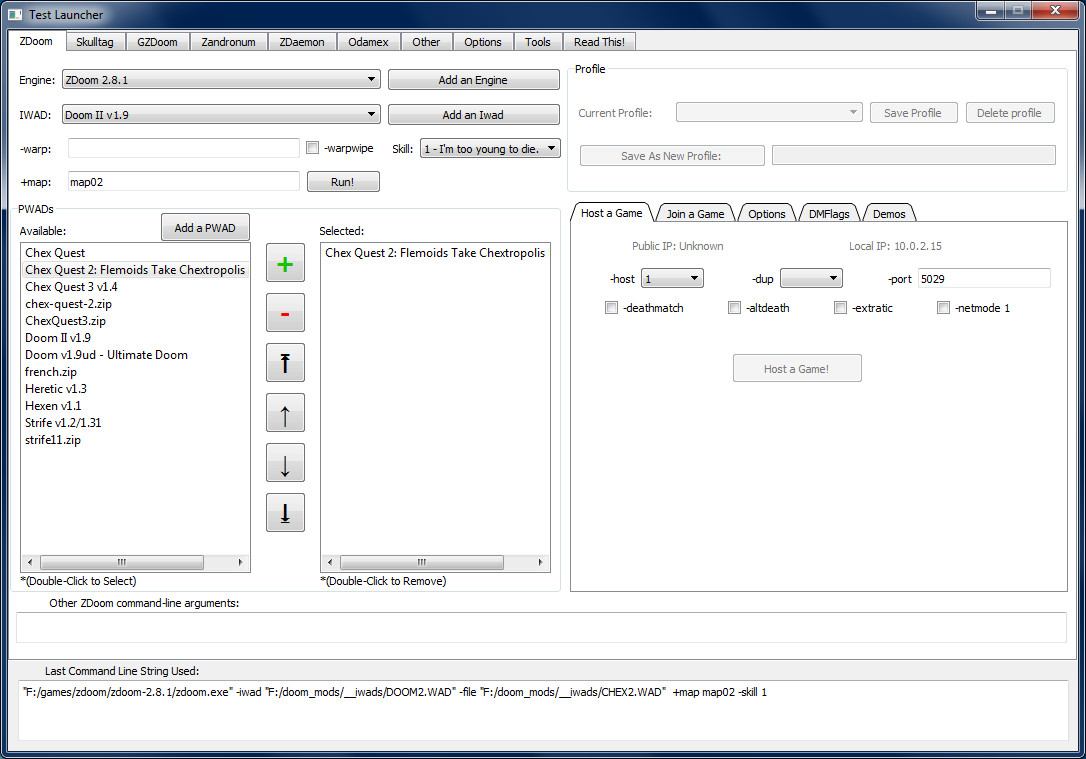Click the Selected list horizontal scrollbar
Image resolution: width=1086 pixels, height=759 pixels.
(435, 562)
